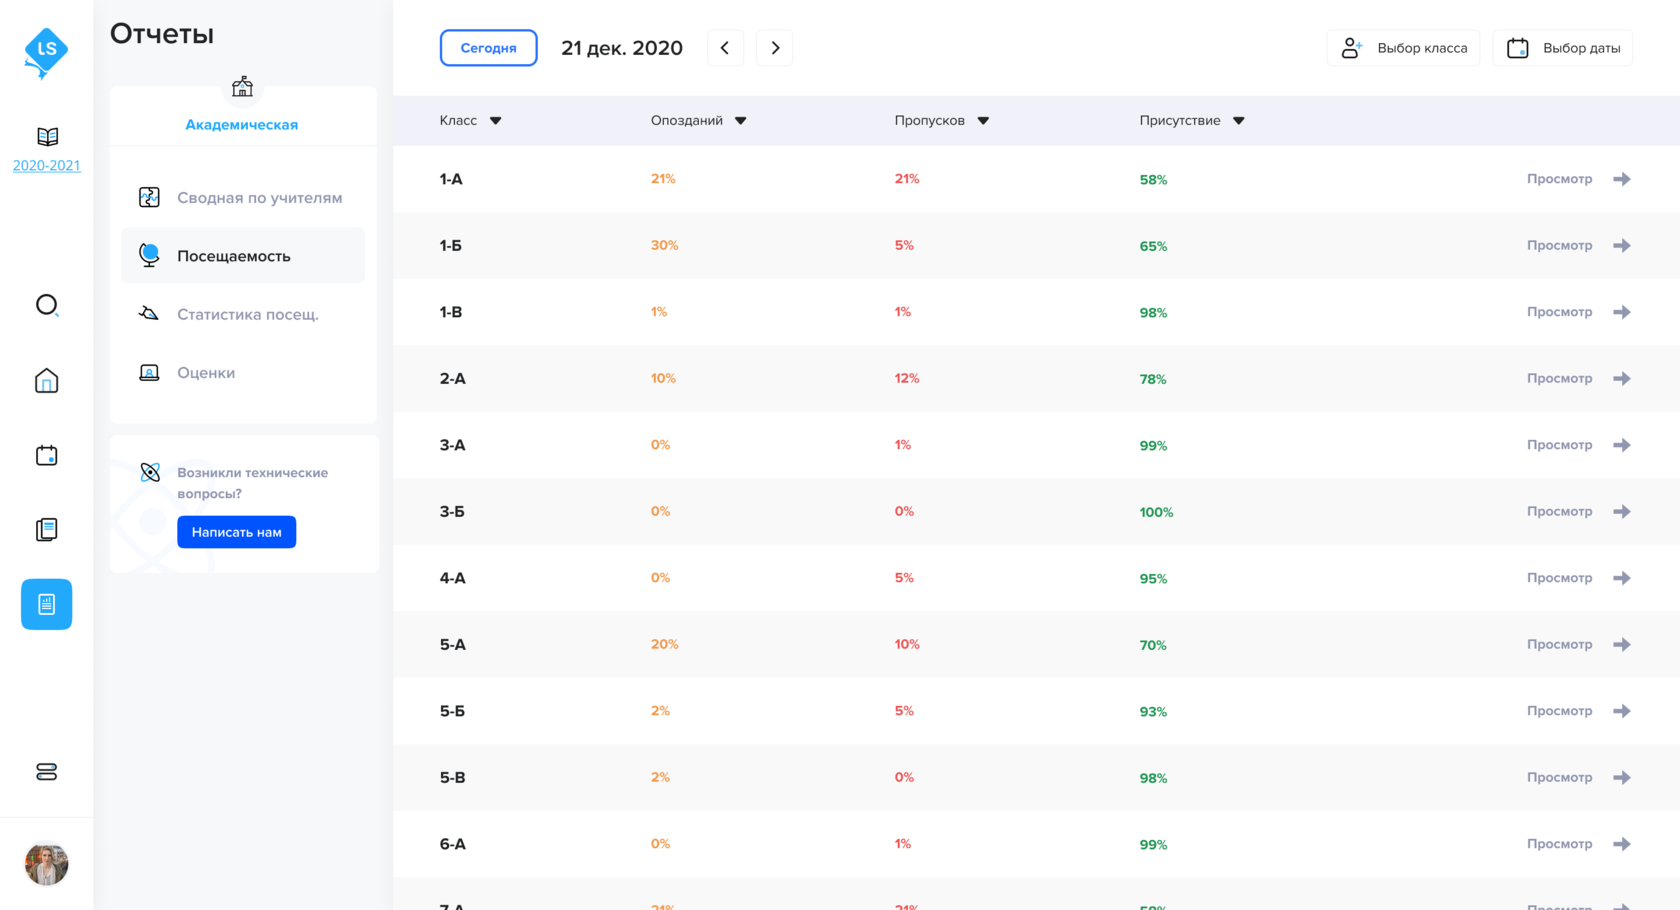
Task: Go to previous date with left chevron
Action: [x=725, y=48]
